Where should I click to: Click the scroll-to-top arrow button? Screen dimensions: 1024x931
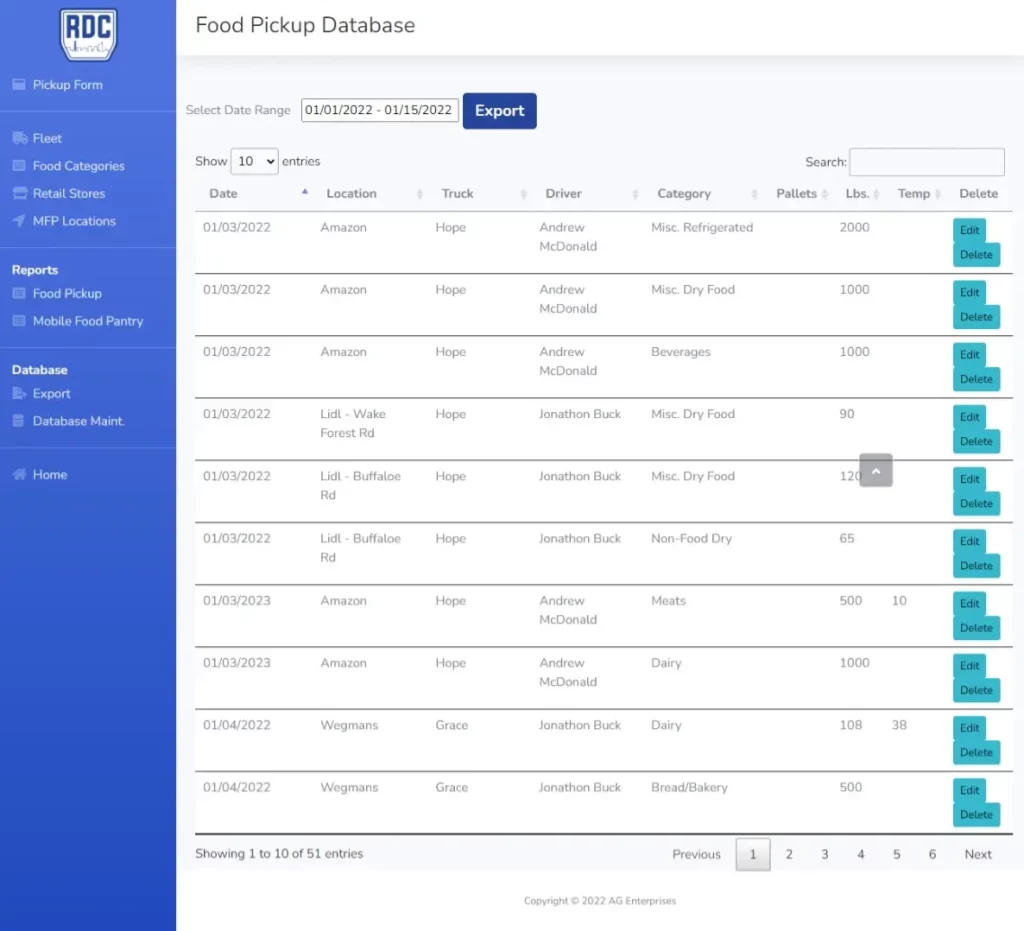coord(876,470)
